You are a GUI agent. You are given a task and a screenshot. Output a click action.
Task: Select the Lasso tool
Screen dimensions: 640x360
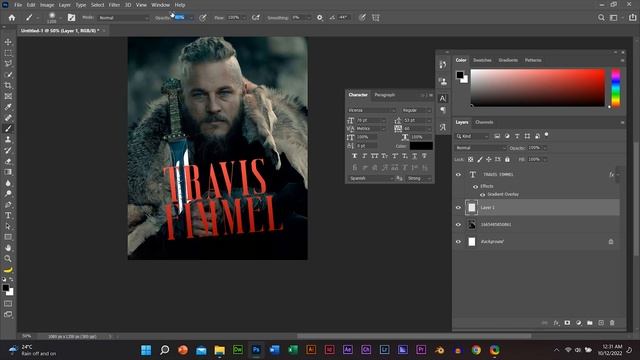click(x=8, y=64)
